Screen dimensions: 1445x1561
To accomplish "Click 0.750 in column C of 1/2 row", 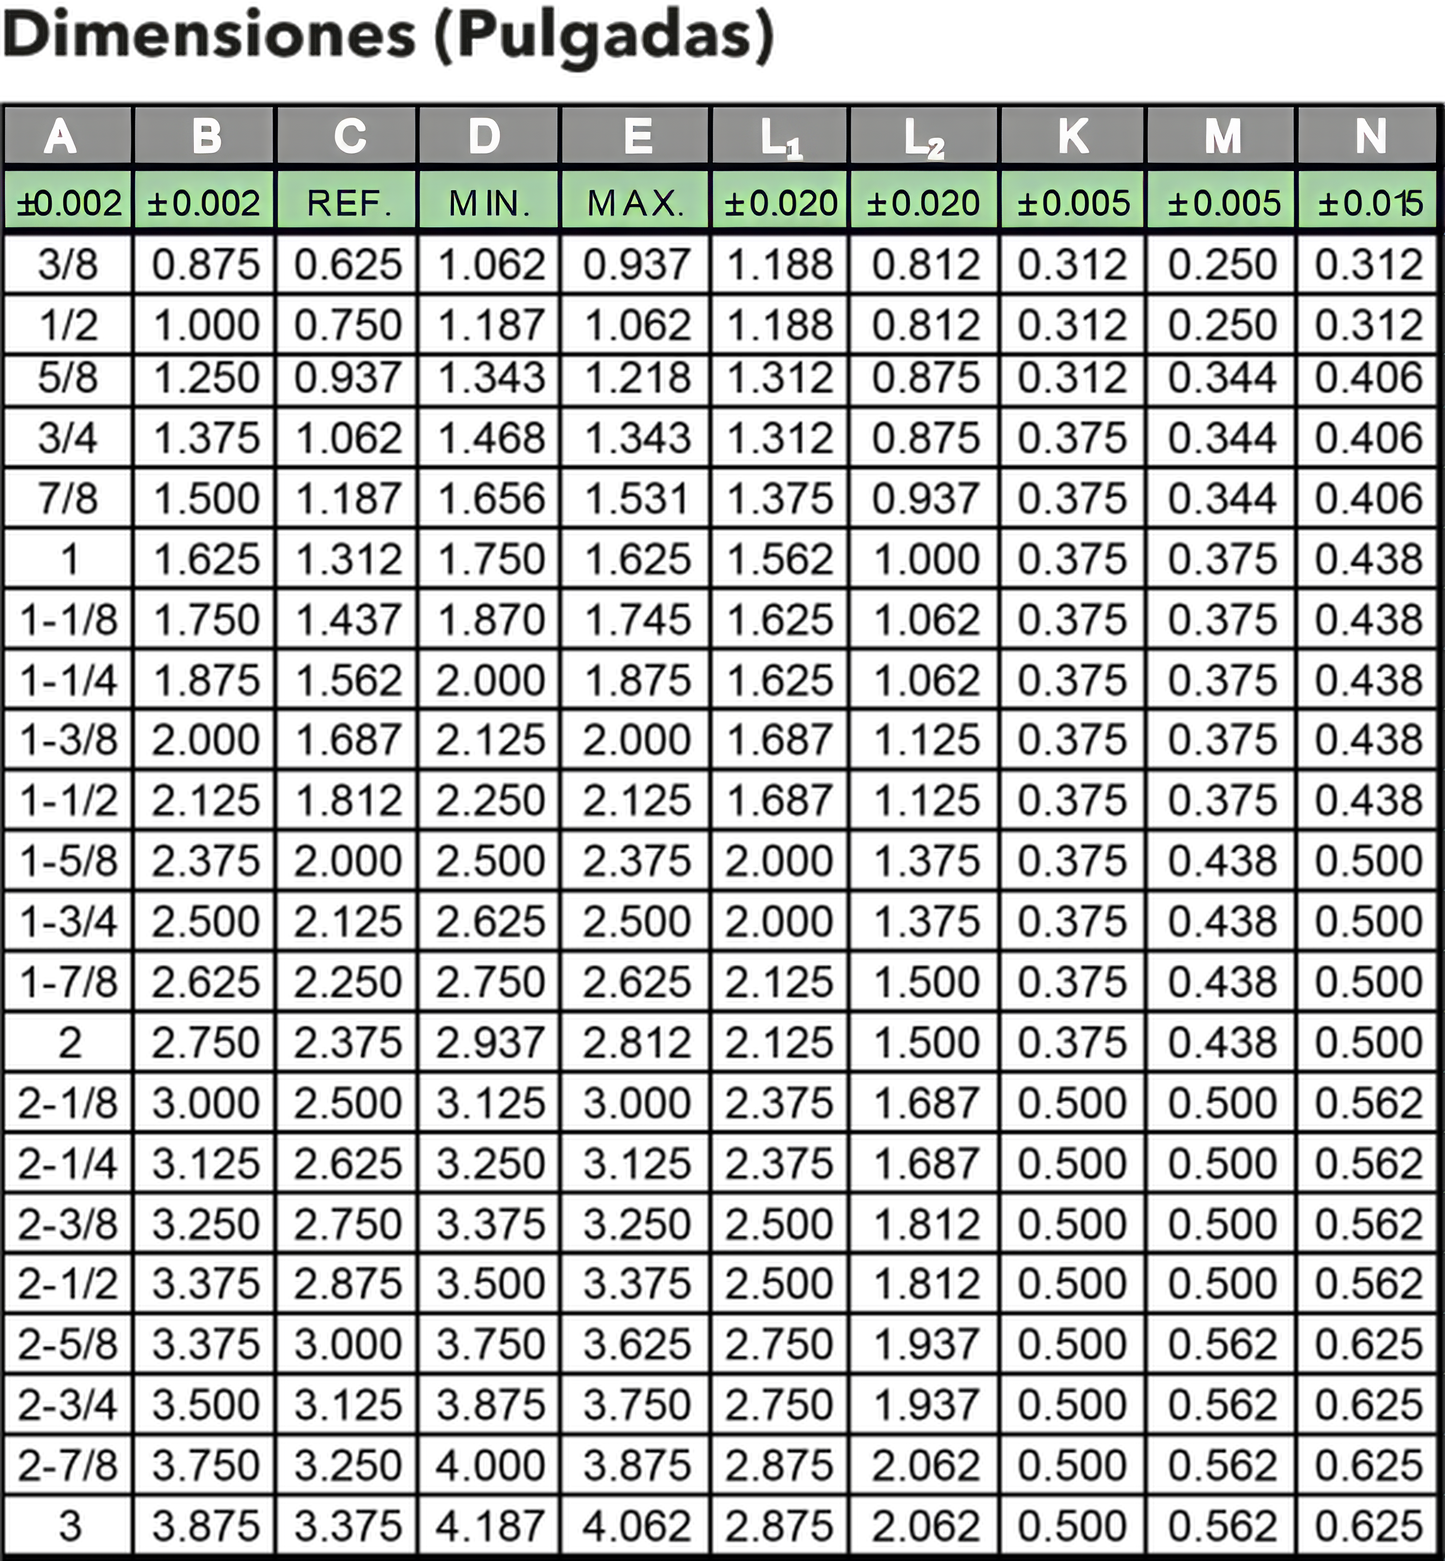I will (348, 325).
